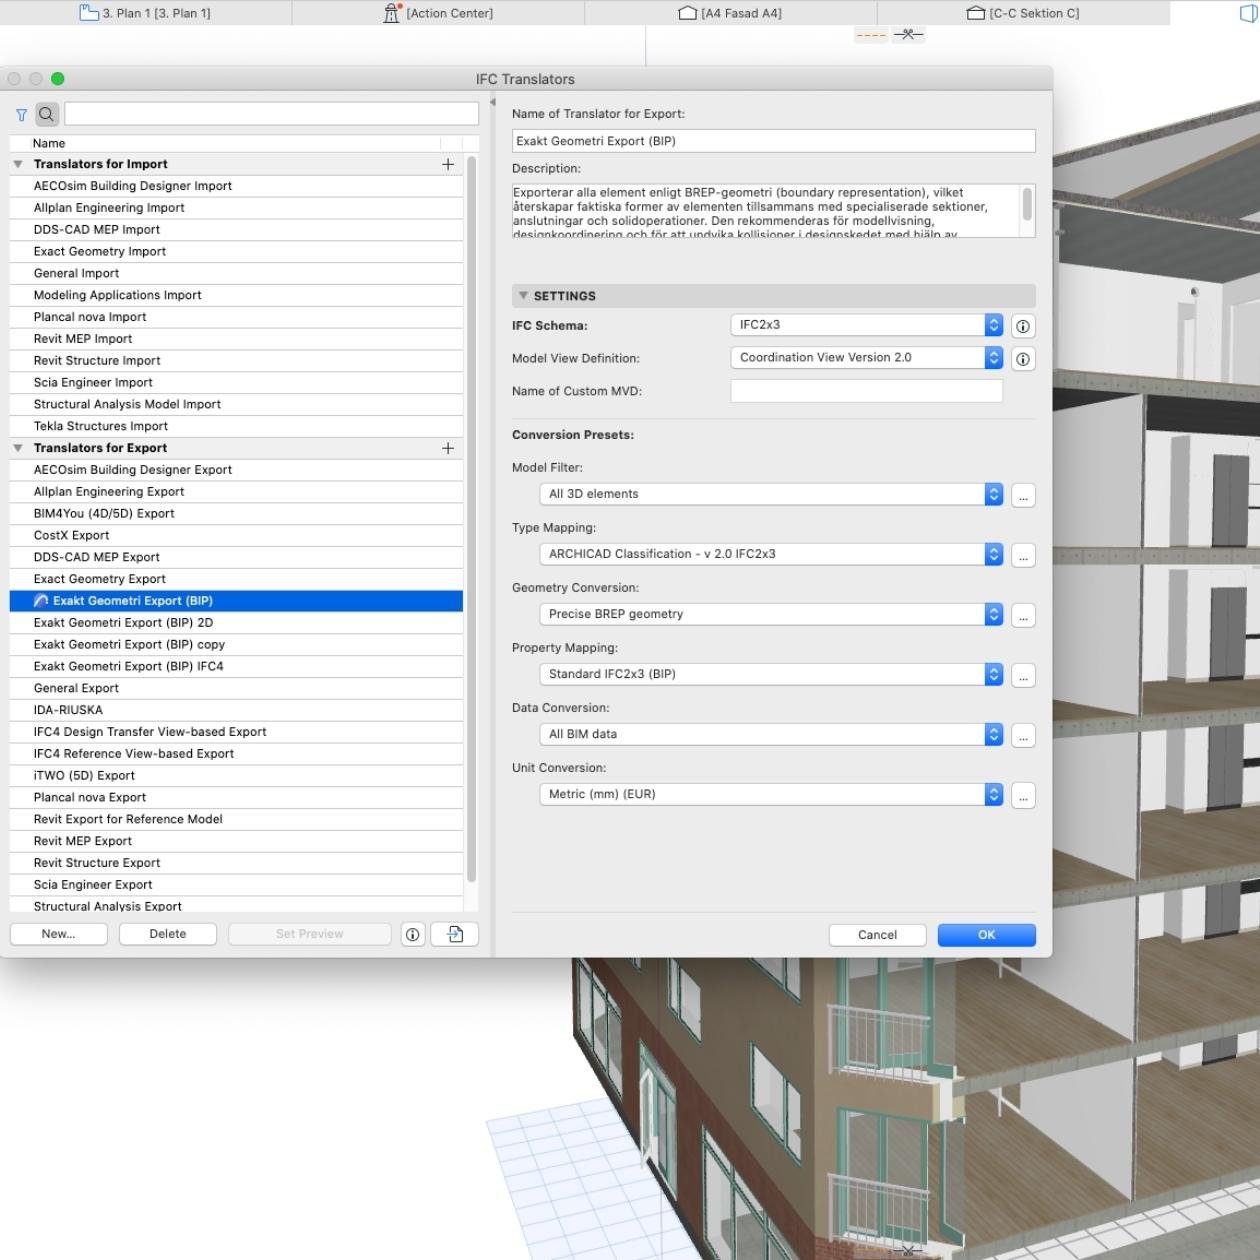Screen dimensions: 1260x1260
Task: Open the Model Filter dropdown
Action: [x=770, y=494]
